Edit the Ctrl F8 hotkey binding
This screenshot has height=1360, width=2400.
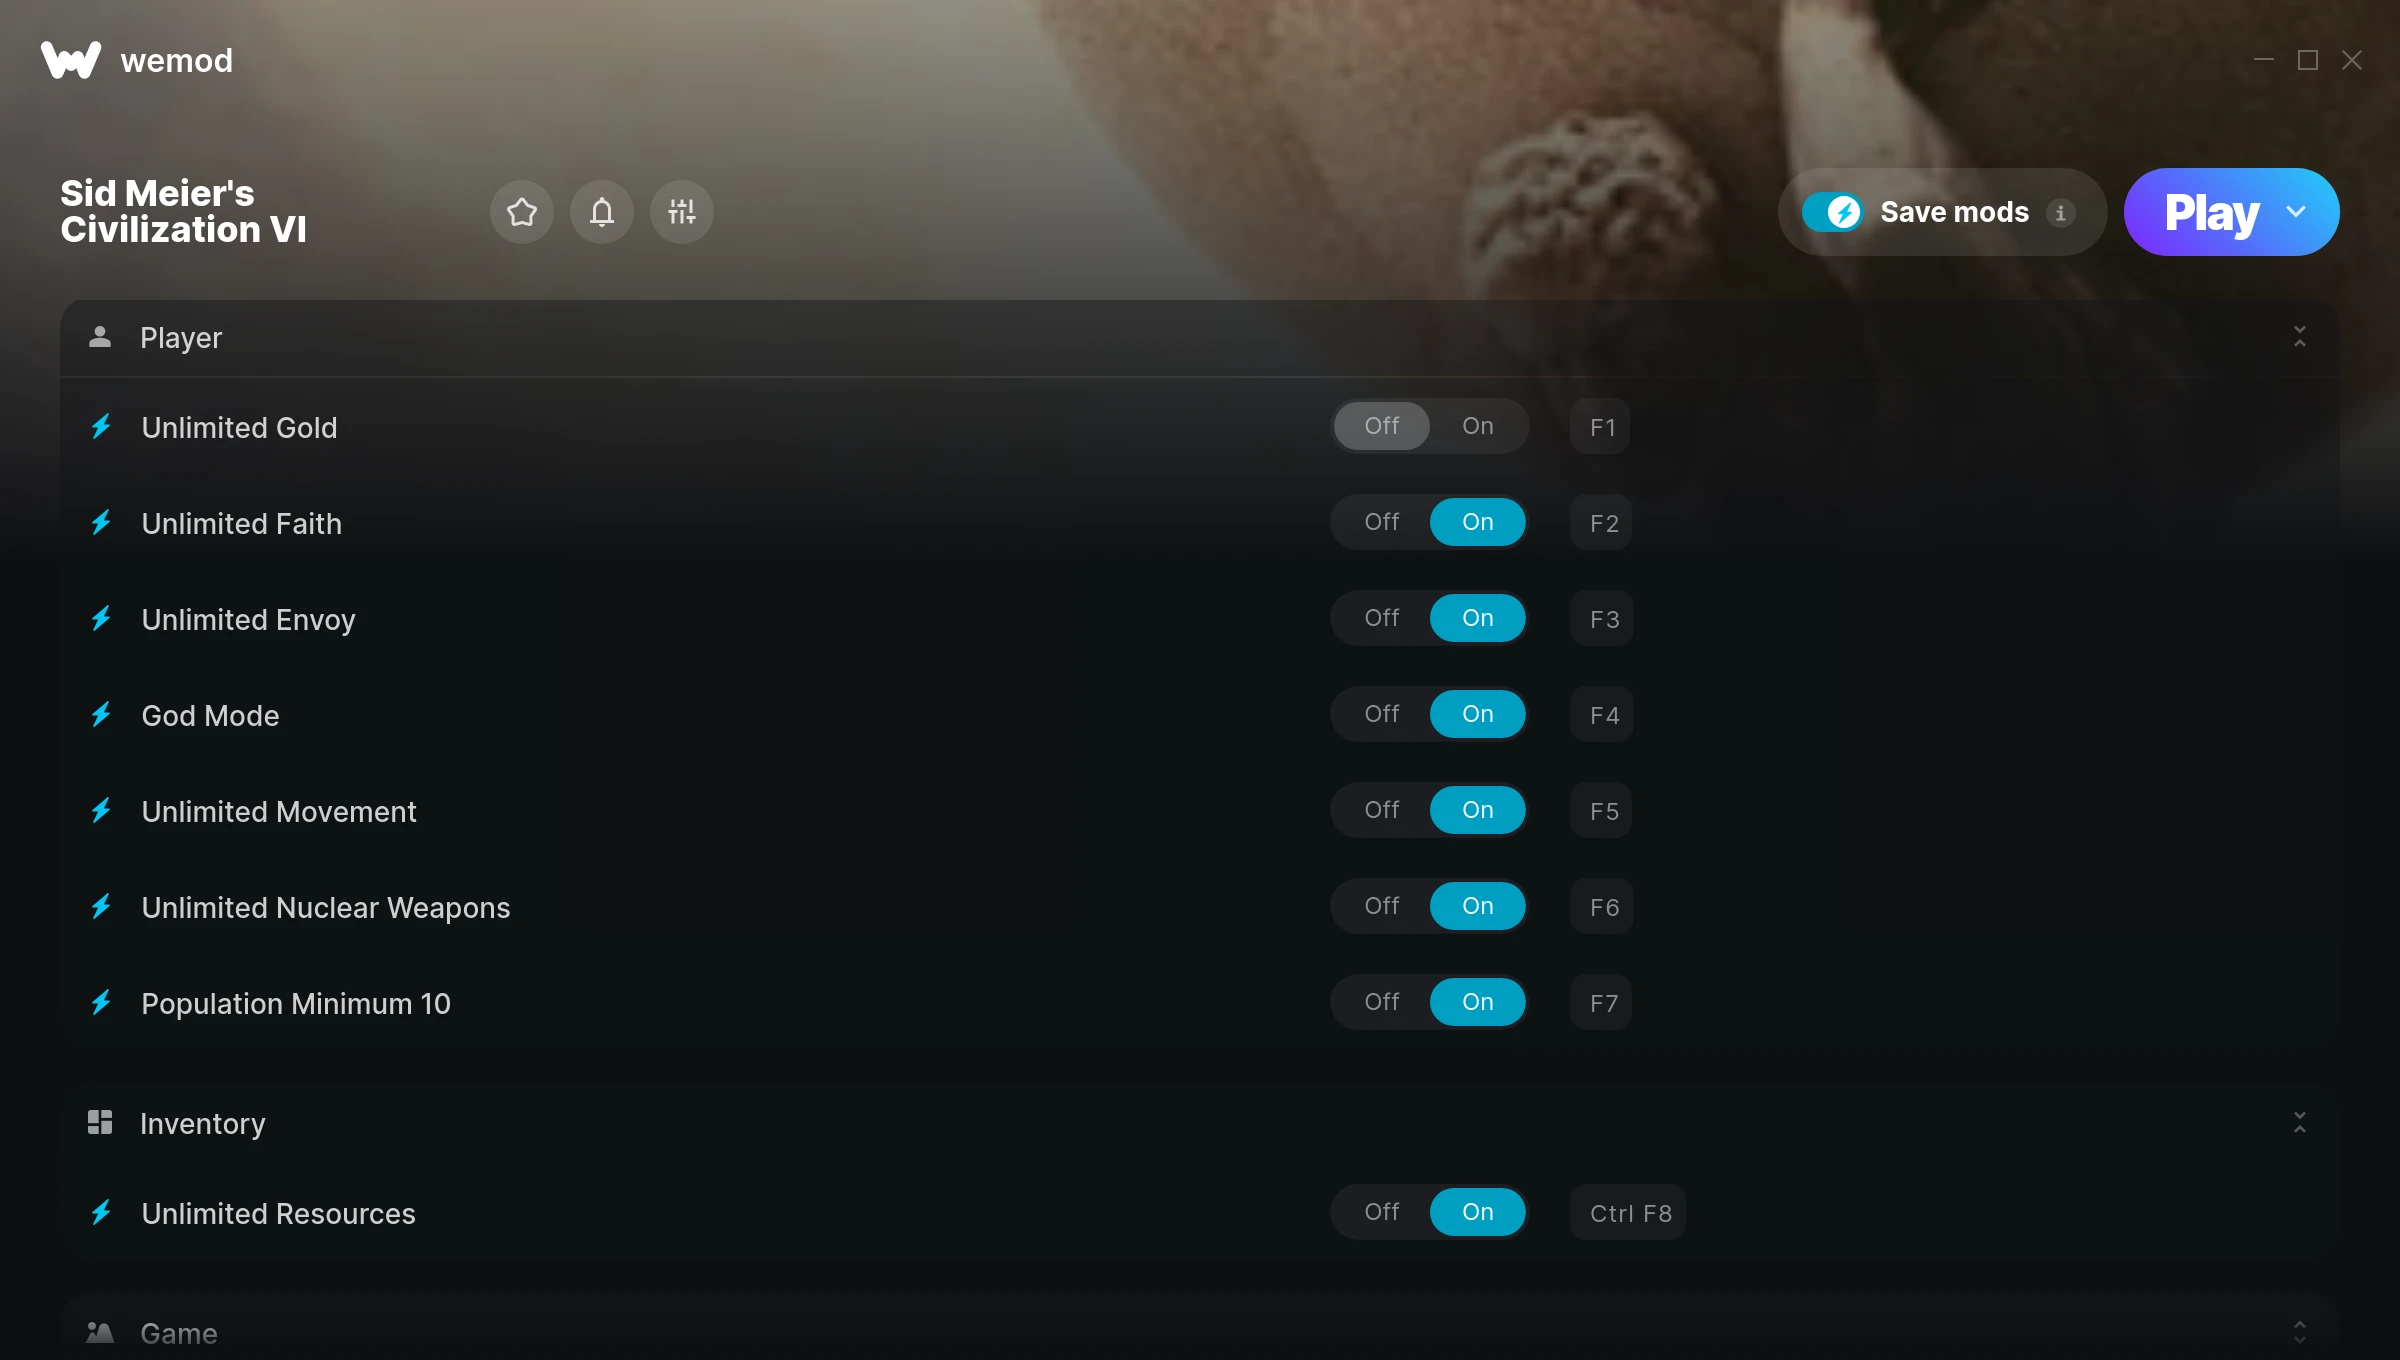[x=1629, y=1213]
